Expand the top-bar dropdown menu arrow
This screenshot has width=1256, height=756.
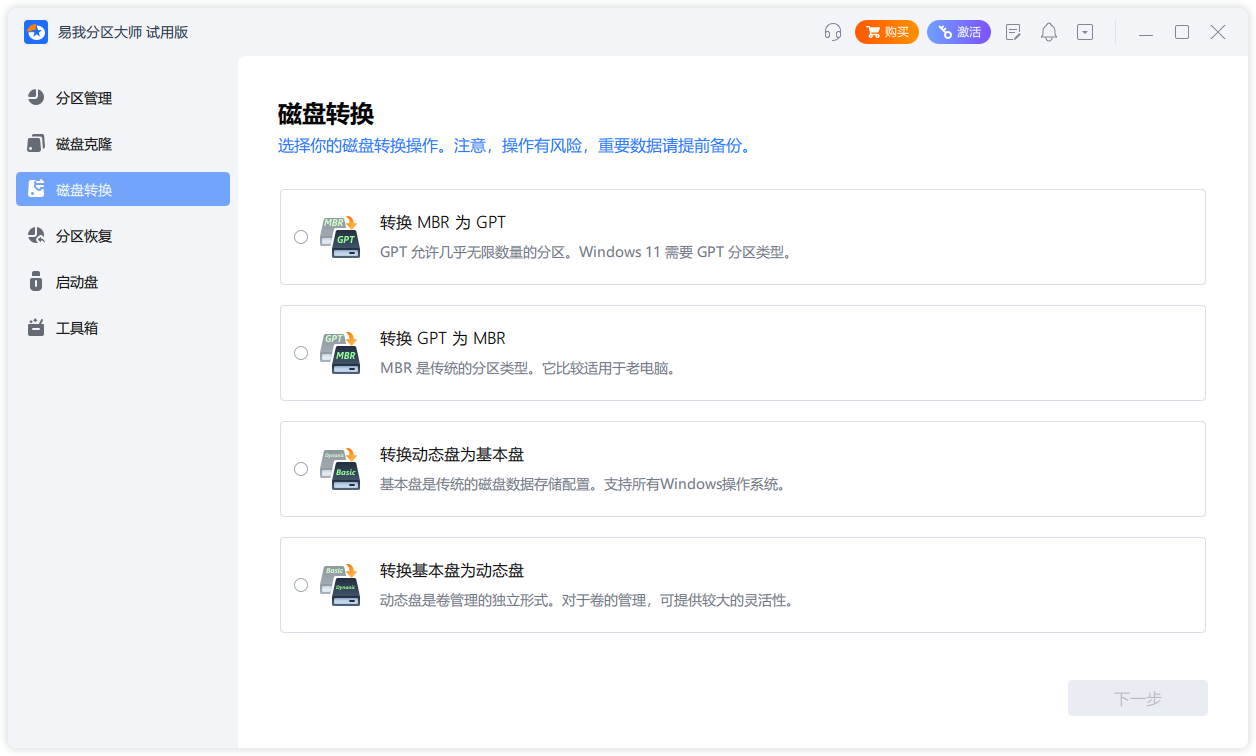click(x=1084, y=32)
